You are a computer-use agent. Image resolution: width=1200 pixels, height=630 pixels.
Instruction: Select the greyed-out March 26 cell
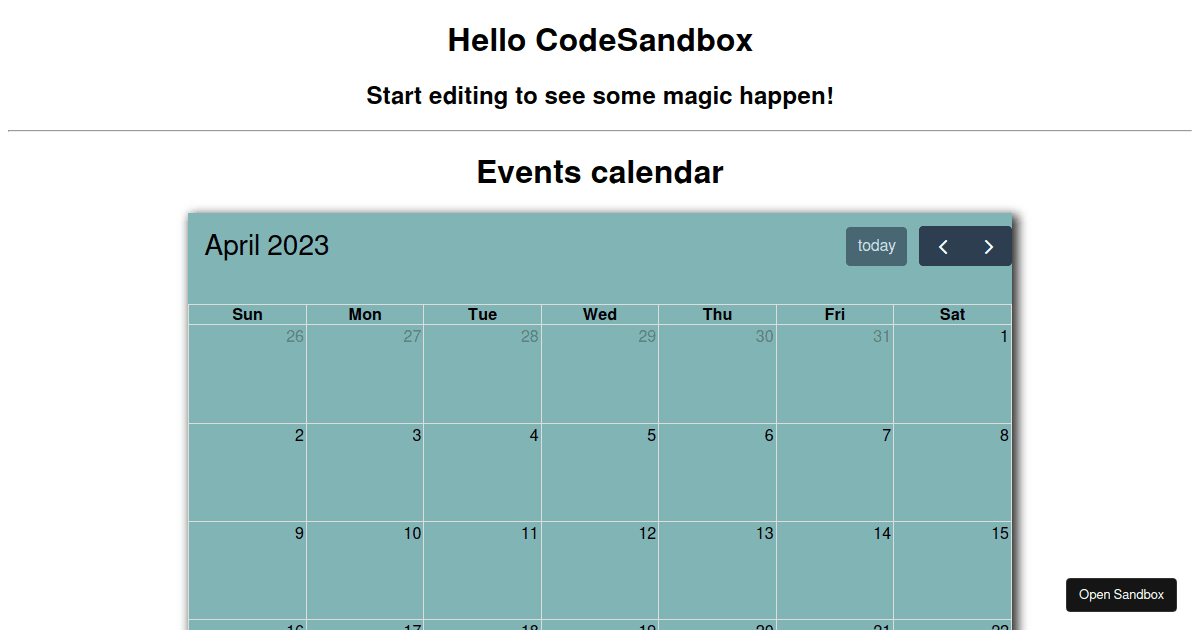pyautogui.click(x=247, y=370)
